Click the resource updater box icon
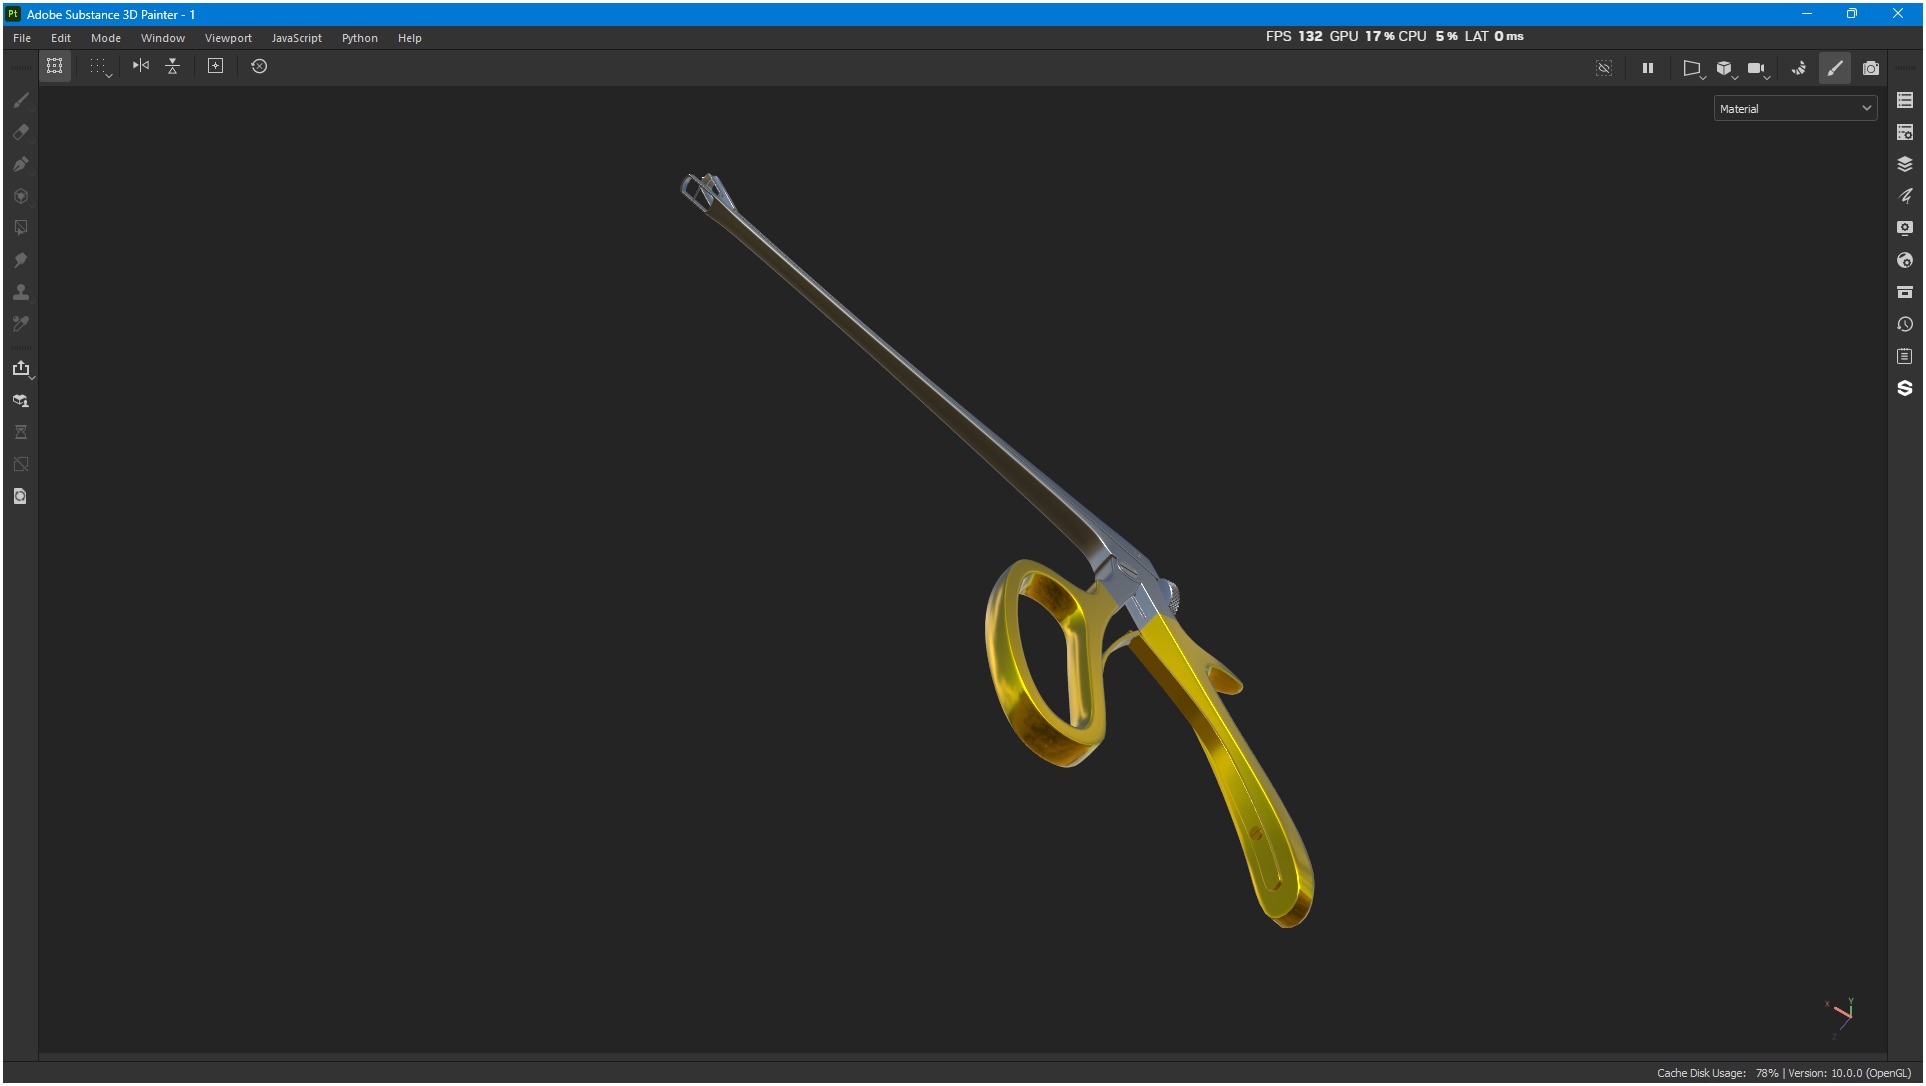This screenshot has width=1926, height=1086. point(21,400)
